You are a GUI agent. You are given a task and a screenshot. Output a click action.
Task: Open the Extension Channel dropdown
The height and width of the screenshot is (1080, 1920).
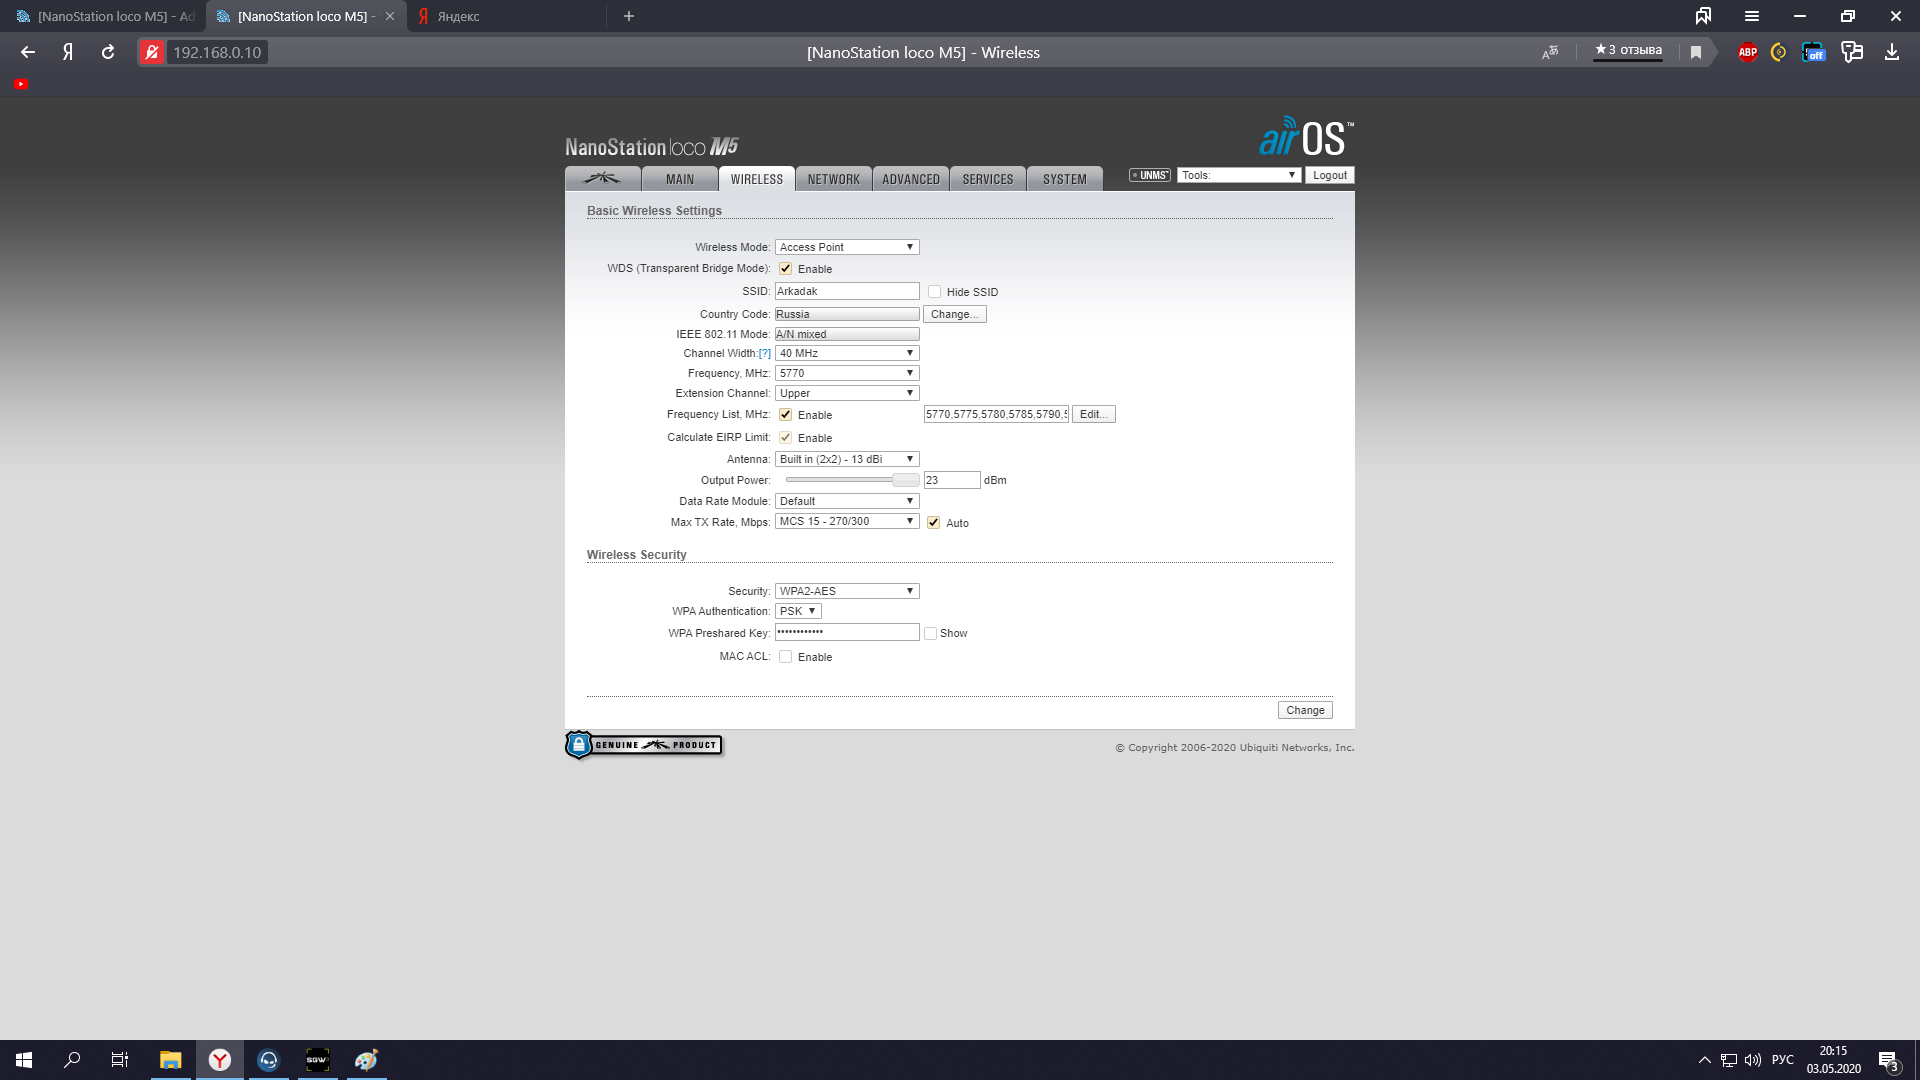coord(847,393)
